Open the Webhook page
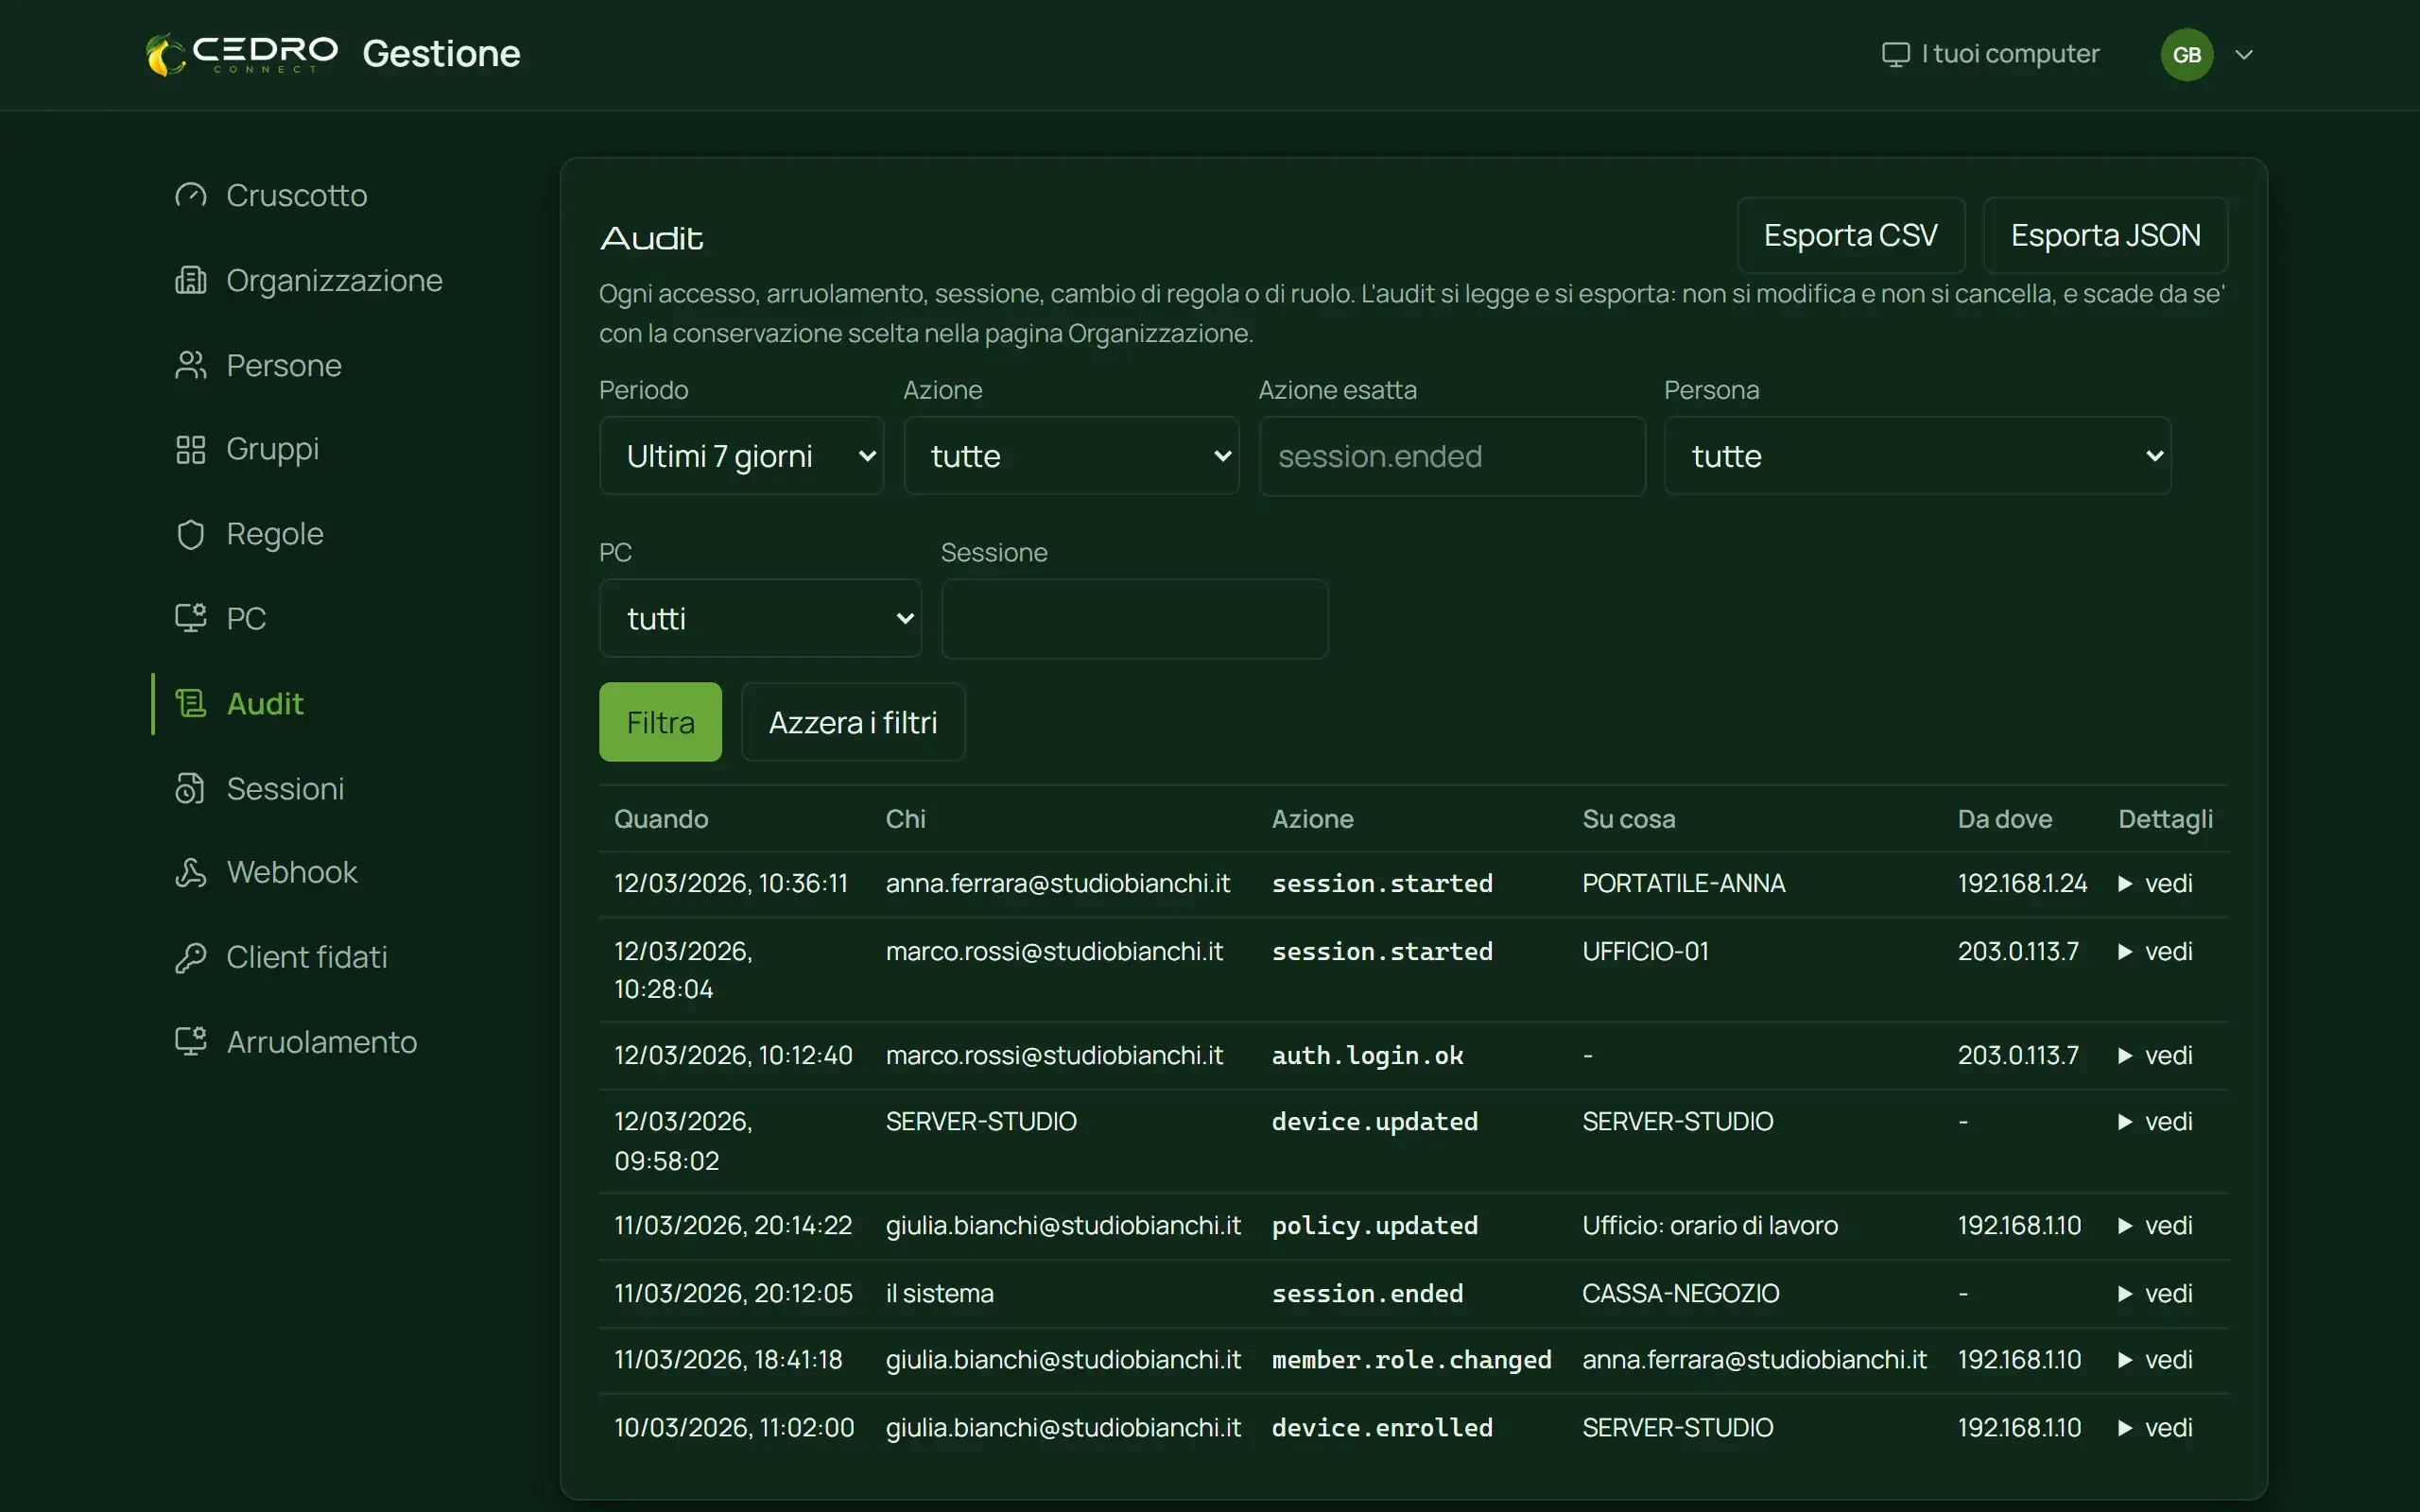Image resolution: width=2420 pixels, height=1512 pixels. tap(292, 872)
